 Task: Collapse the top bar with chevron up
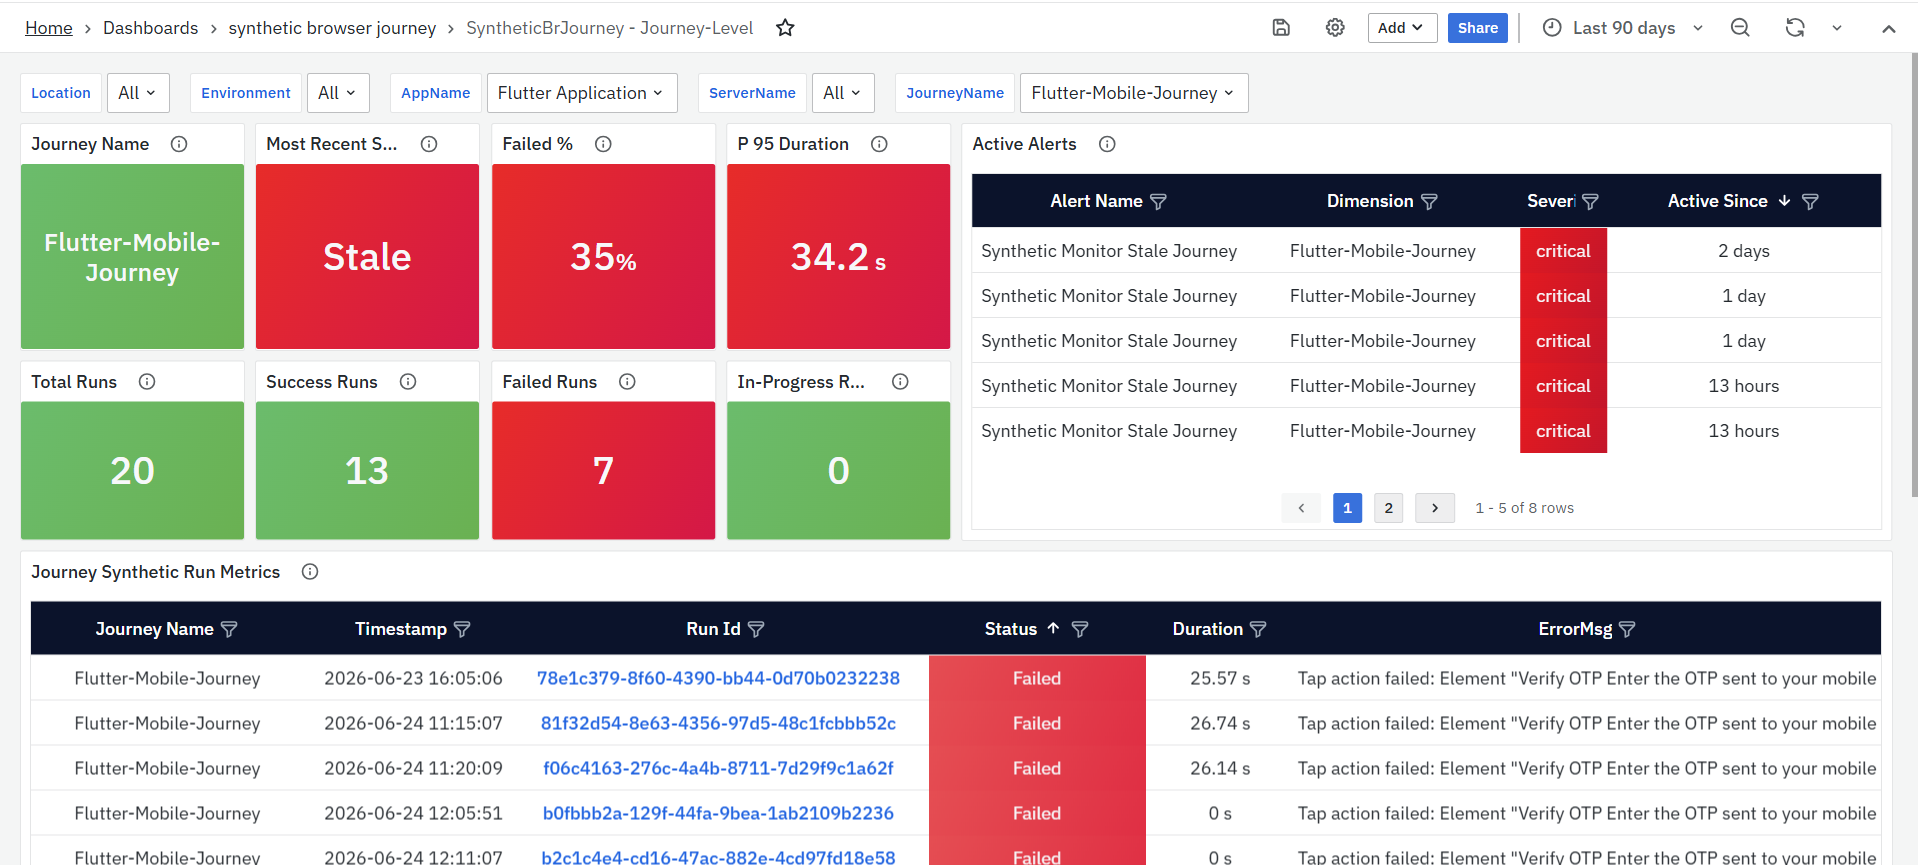coord(1888,28)
